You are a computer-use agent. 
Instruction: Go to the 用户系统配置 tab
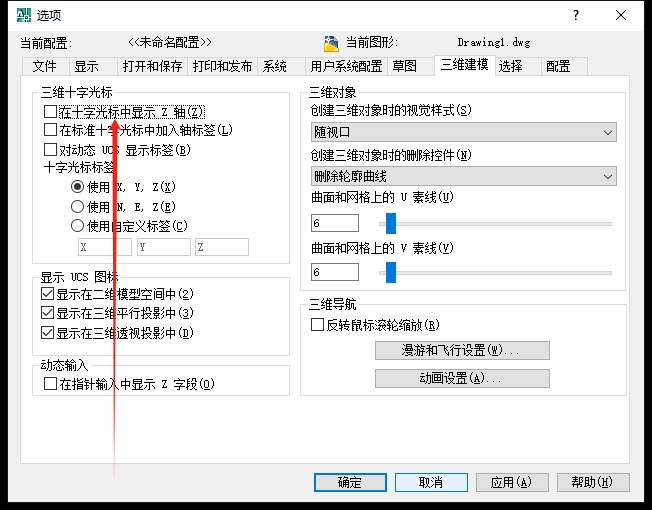[x=346, y=67]
